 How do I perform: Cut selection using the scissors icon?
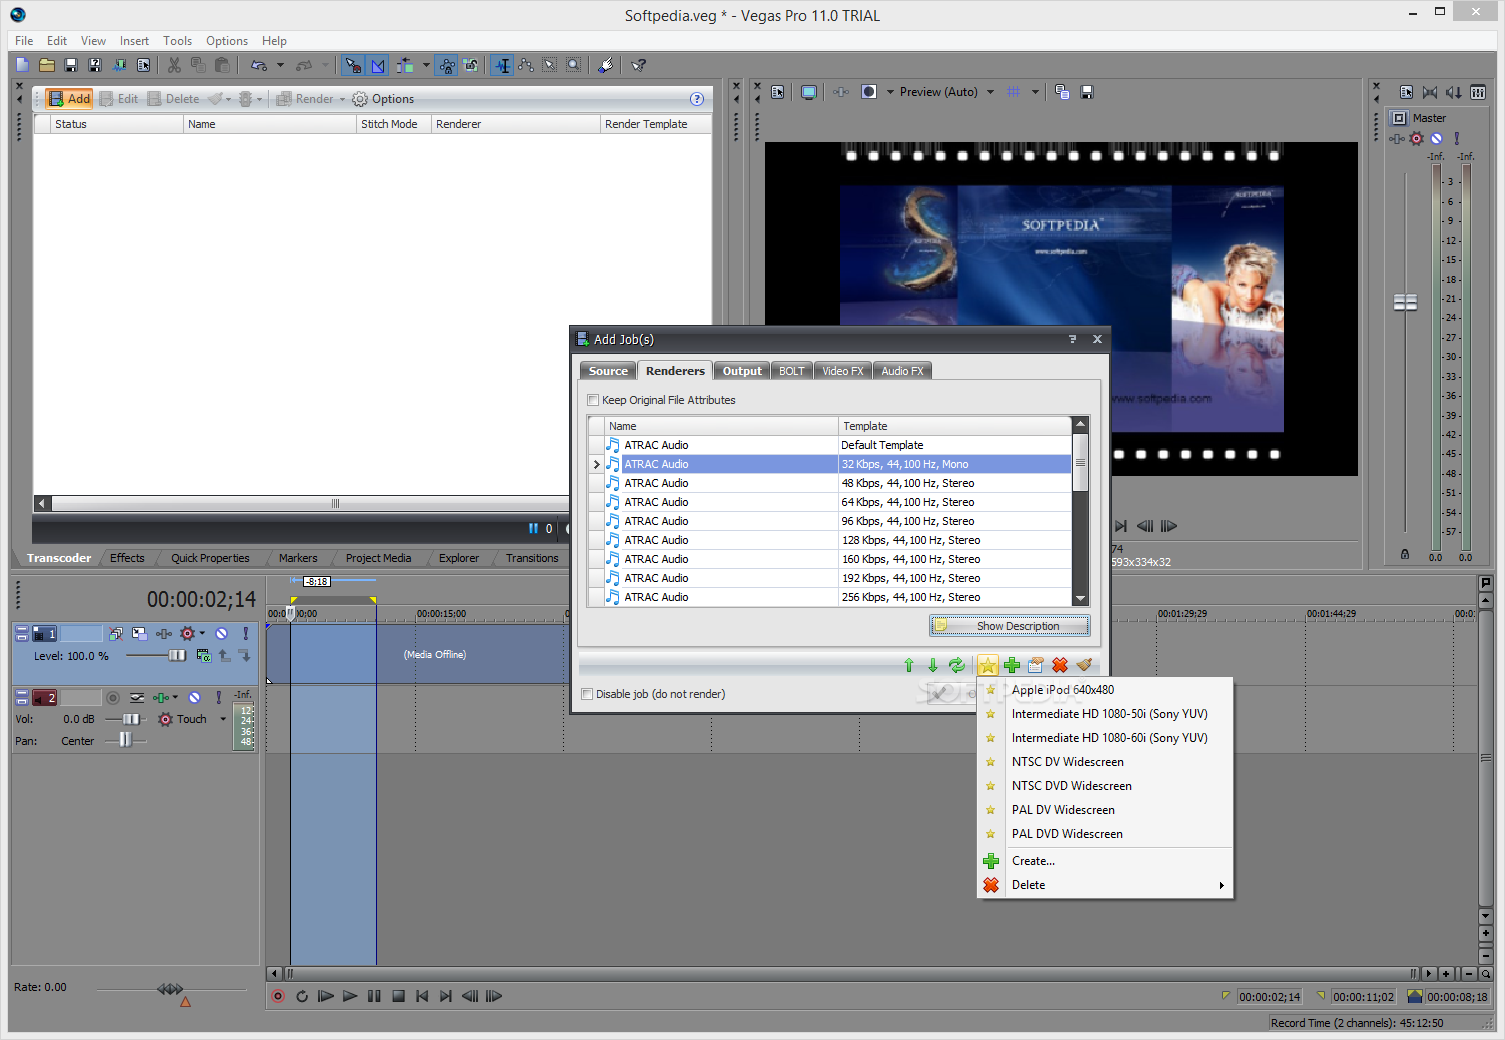tap(174, 65)
